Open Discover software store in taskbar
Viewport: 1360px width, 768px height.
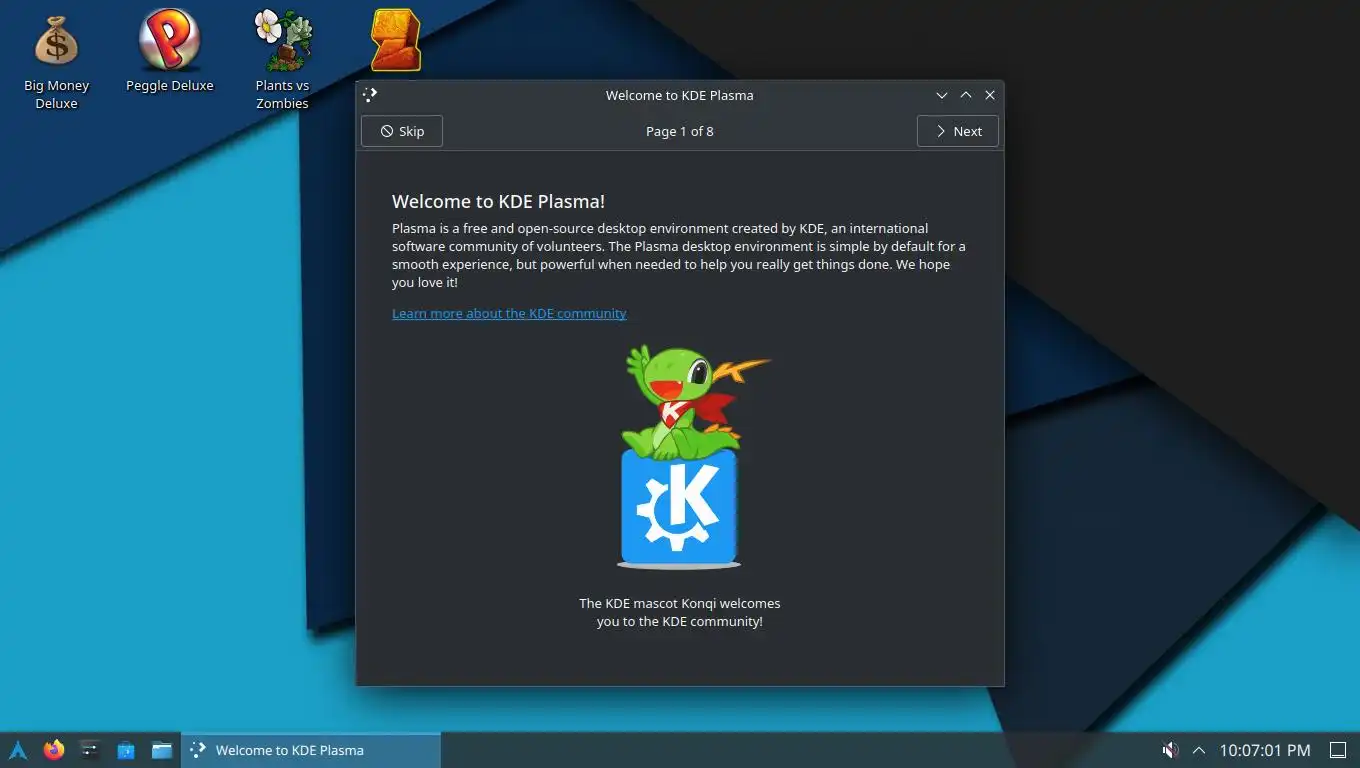pyautogui.click(x=126, y=750)
